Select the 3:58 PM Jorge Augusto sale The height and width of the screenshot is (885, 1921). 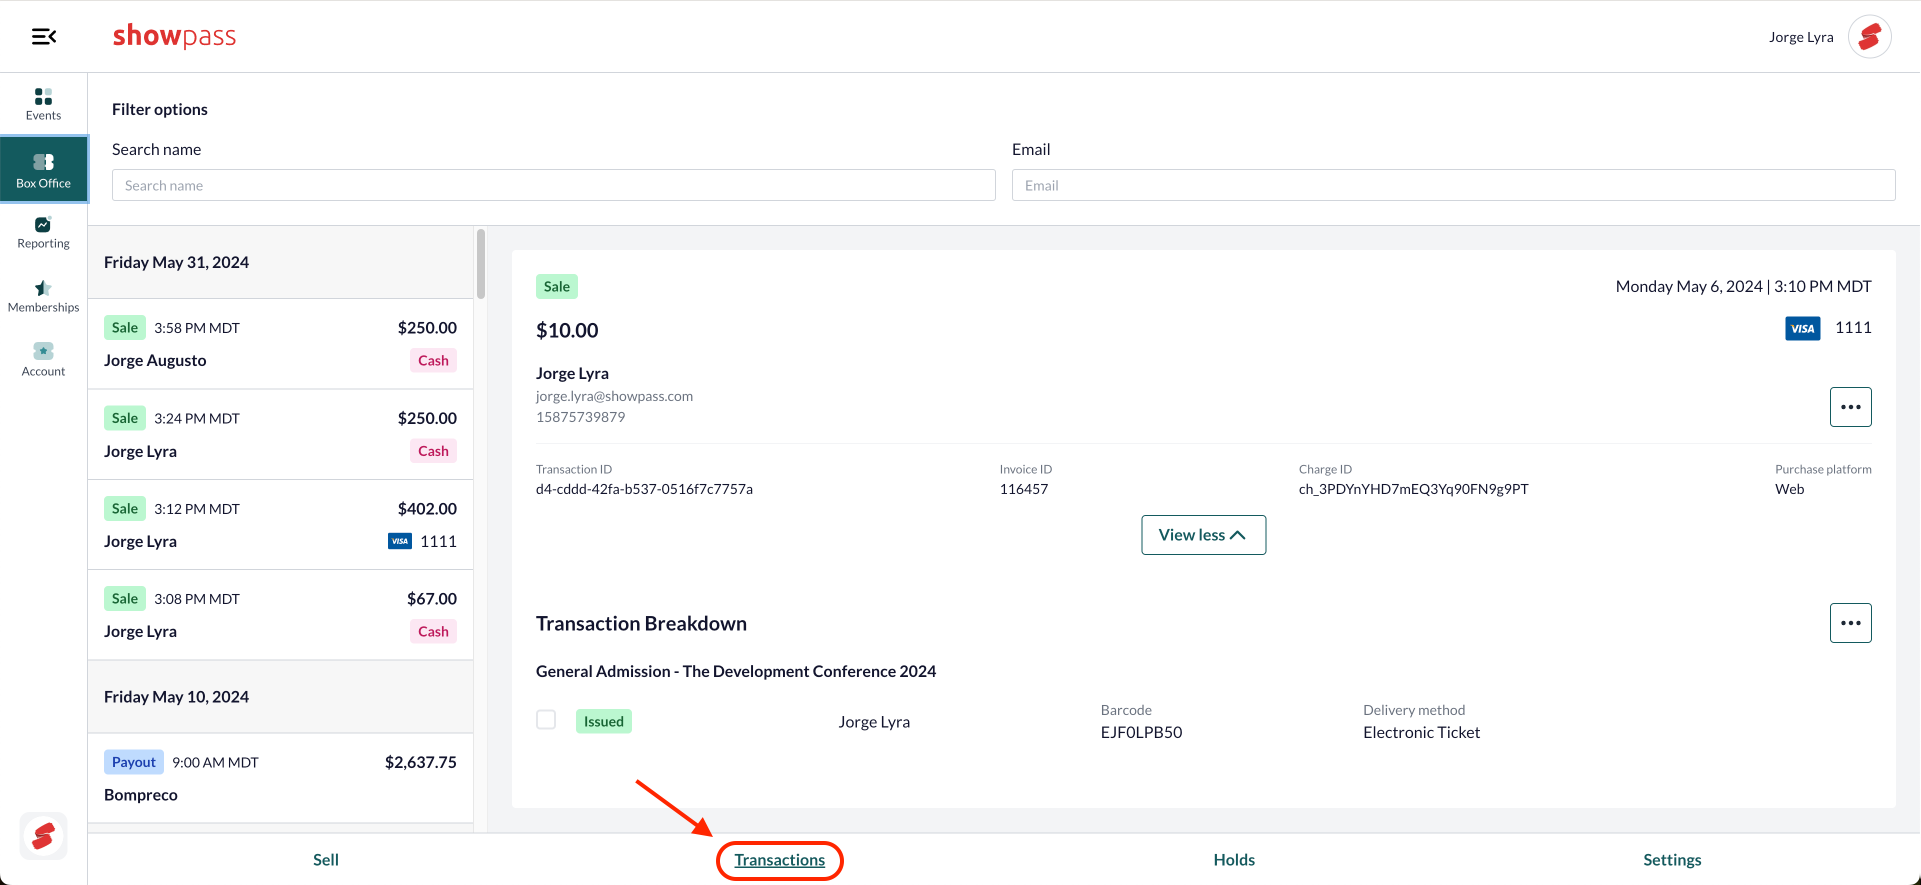(280, 344)
